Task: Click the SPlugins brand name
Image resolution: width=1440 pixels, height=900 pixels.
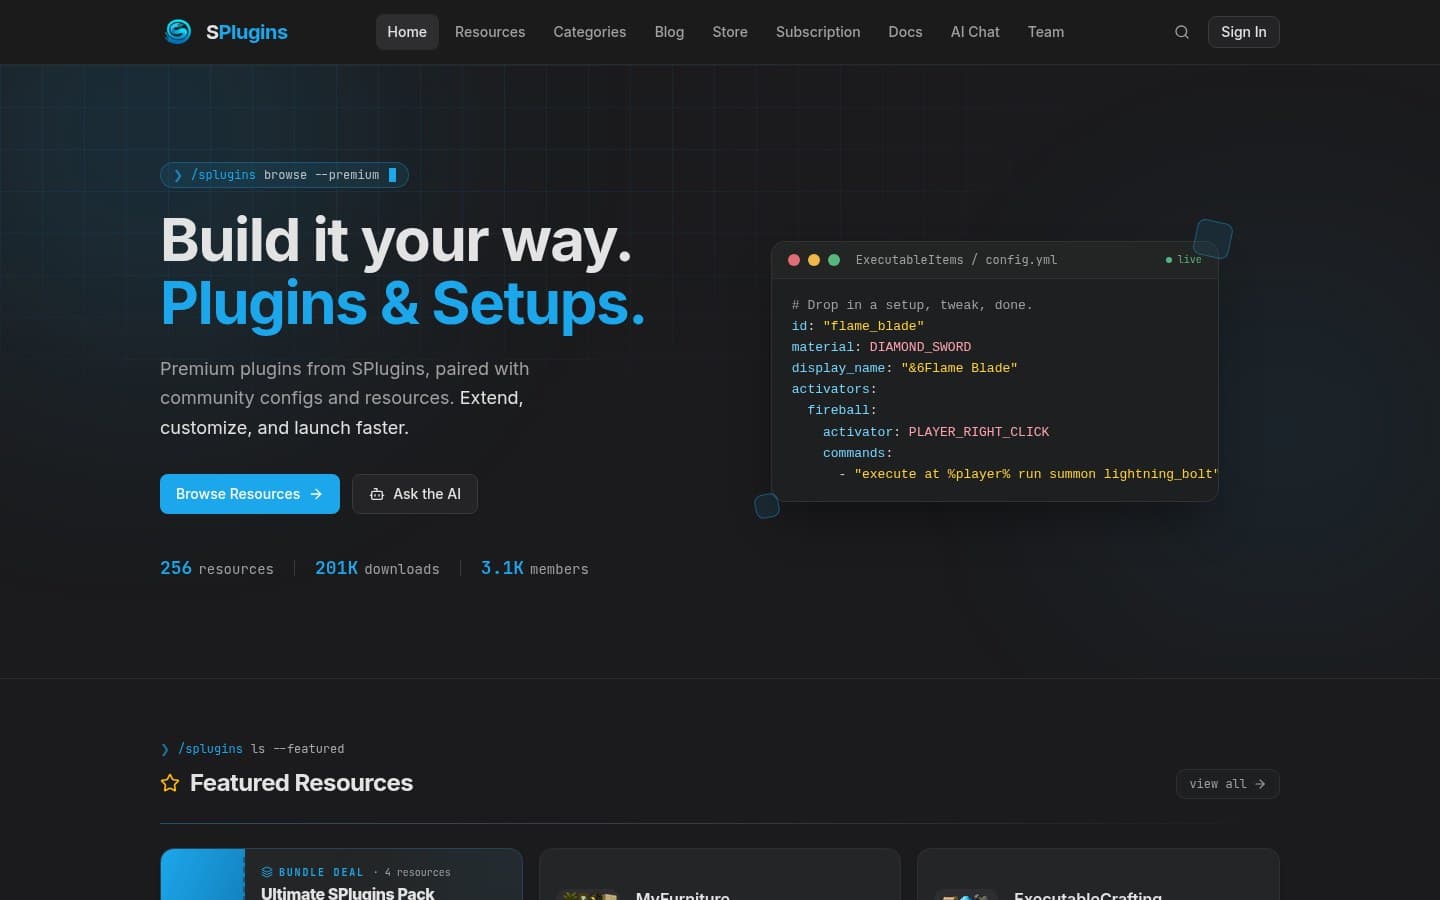Action: click(x=247, y=32)
